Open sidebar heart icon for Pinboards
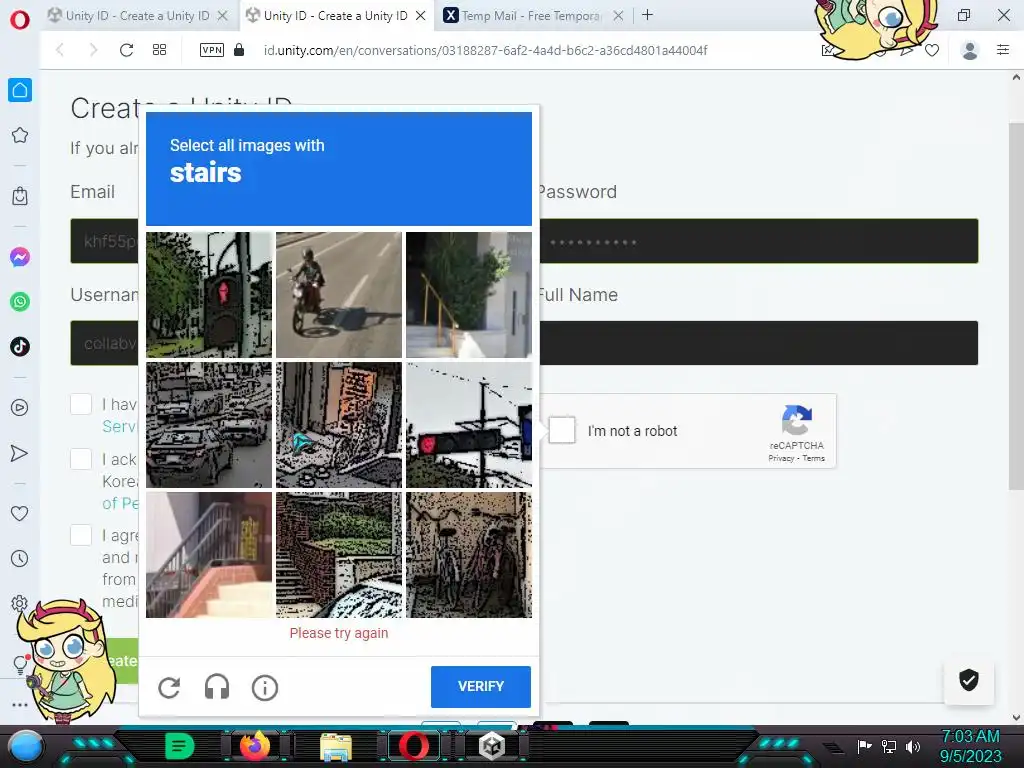Viewport: 1024px width, 768px height. [x=20, y=514]
